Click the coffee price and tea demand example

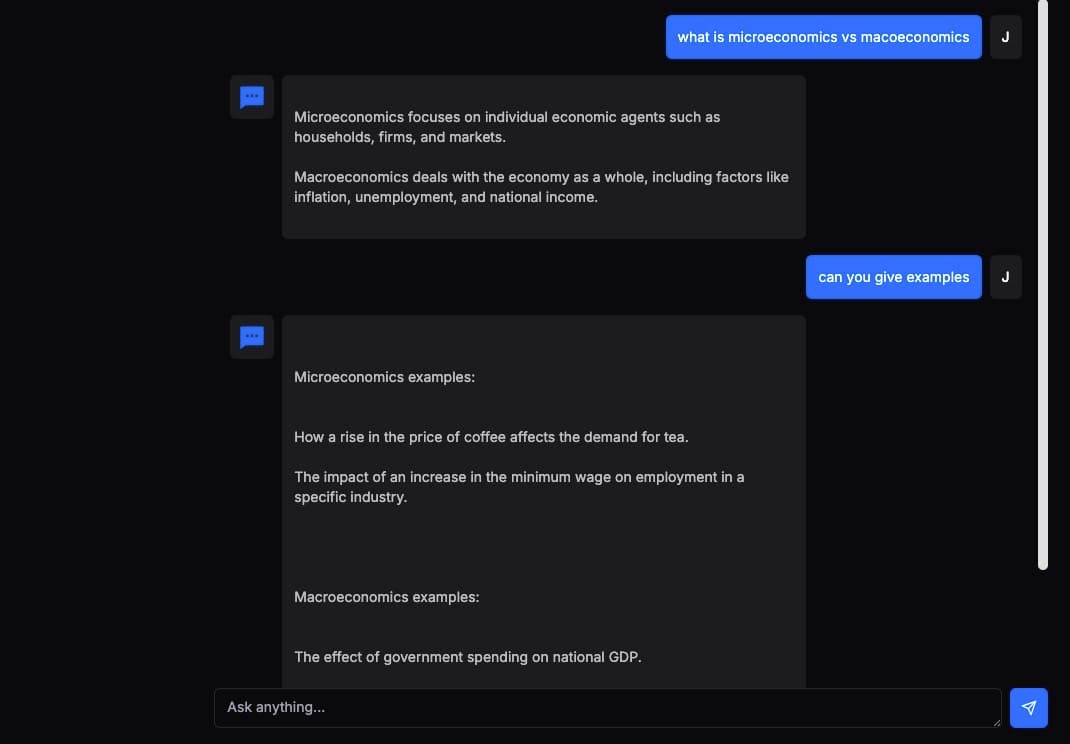click(x=491, y=437)
